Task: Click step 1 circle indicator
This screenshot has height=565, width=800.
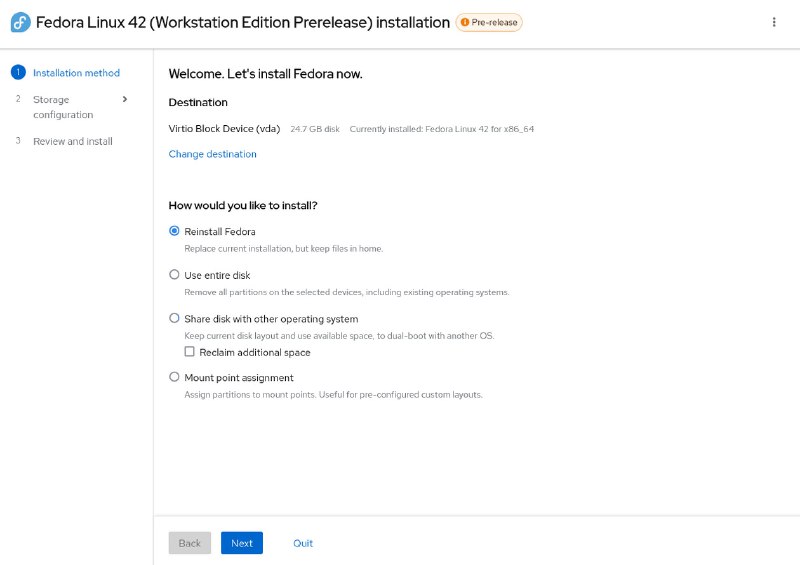Action: pos(18,72)
